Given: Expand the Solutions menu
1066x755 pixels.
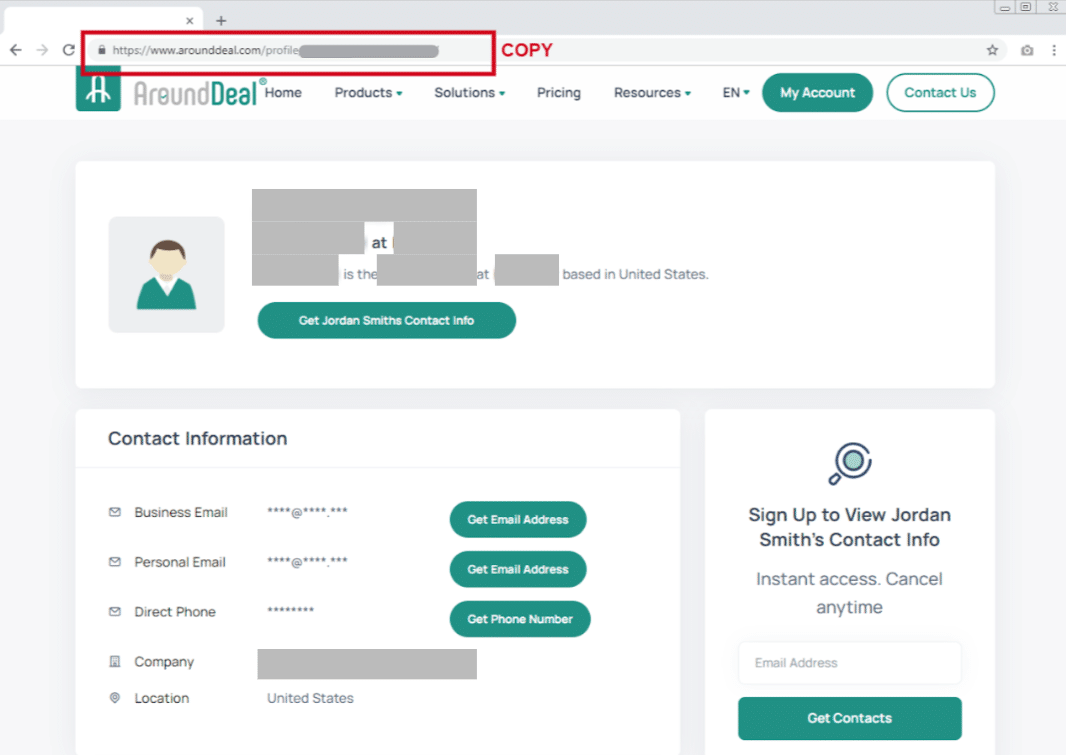Looking at the screenshot, I should (x=470, y=92).
